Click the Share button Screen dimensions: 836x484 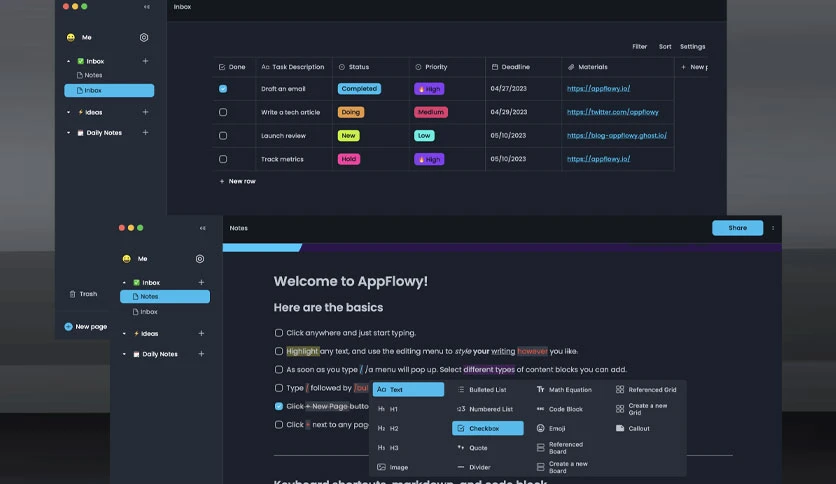[737, 228]
